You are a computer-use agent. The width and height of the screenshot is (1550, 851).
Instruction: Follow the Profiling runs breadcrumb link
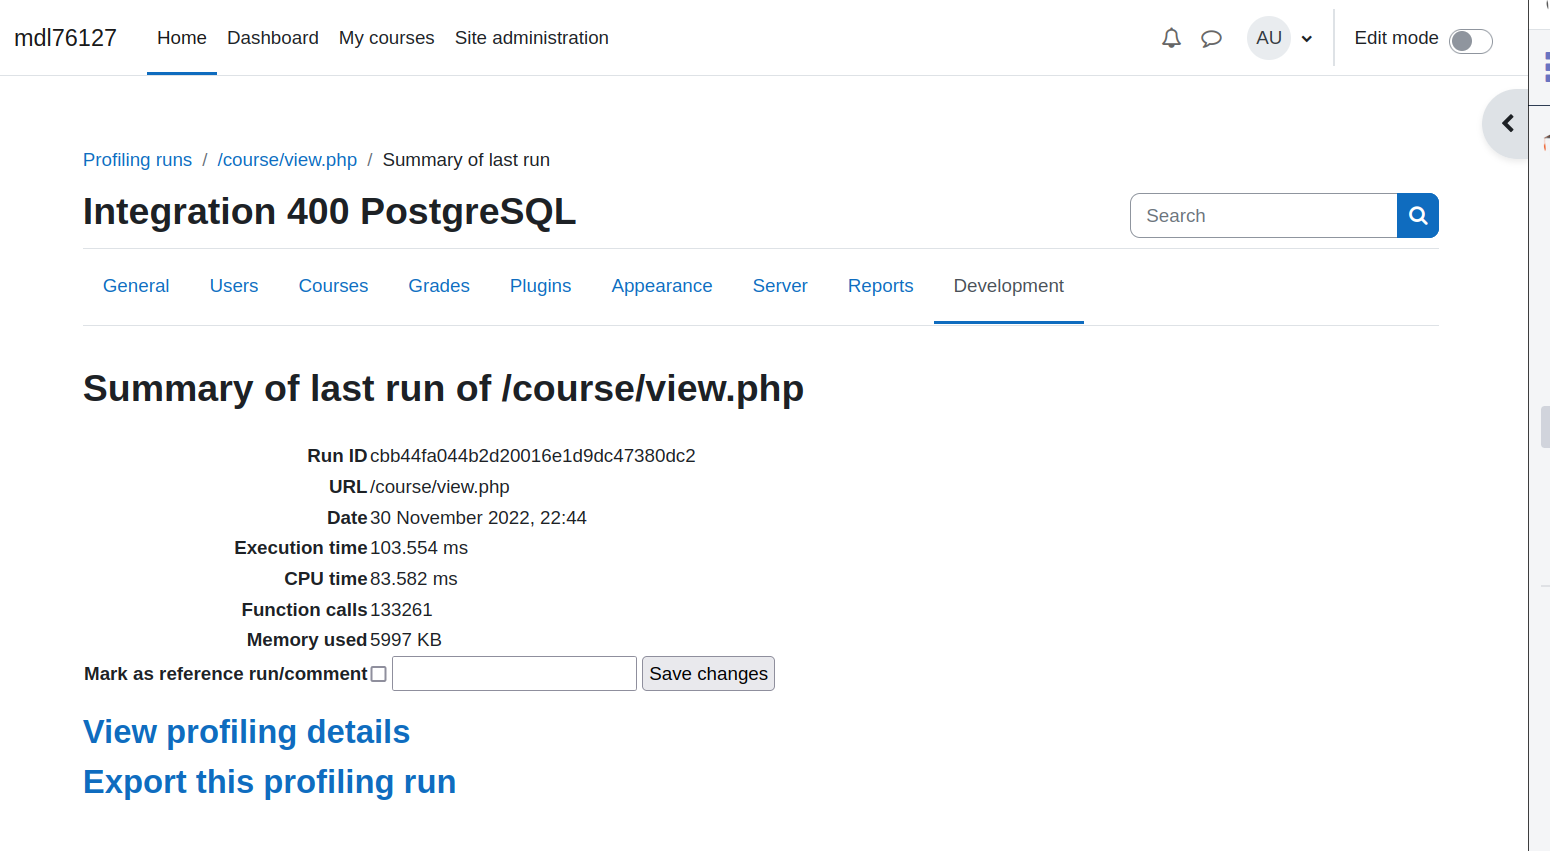click(137, 160)
